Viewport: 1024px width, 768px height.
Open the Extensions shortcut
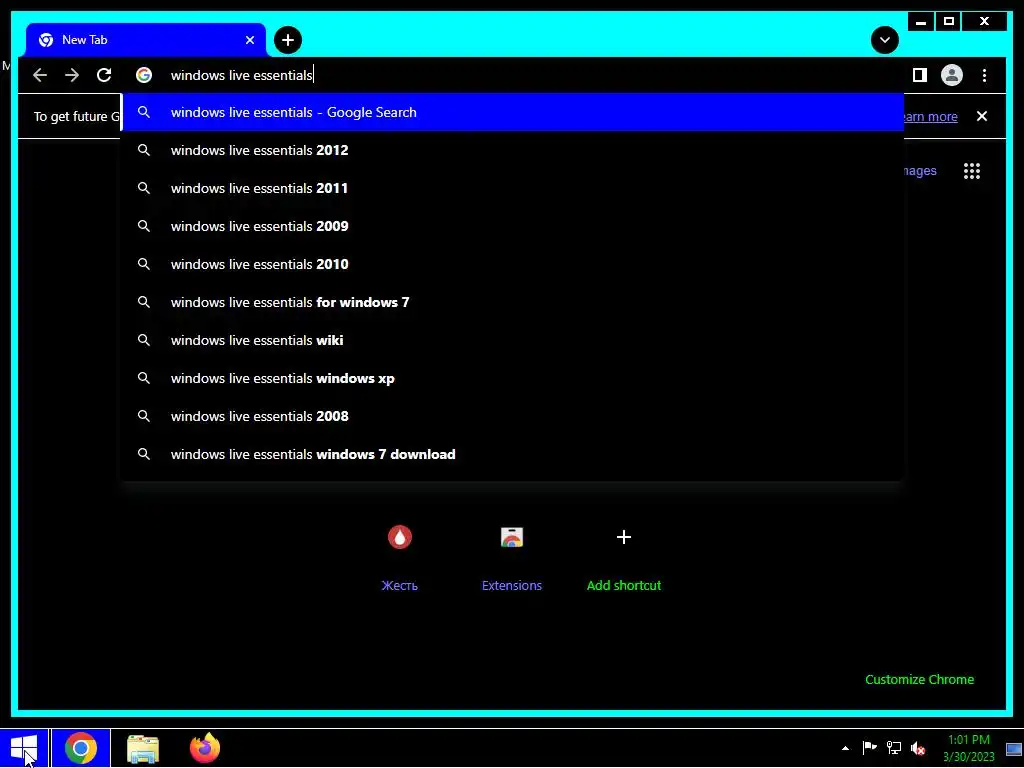(511, 557)
